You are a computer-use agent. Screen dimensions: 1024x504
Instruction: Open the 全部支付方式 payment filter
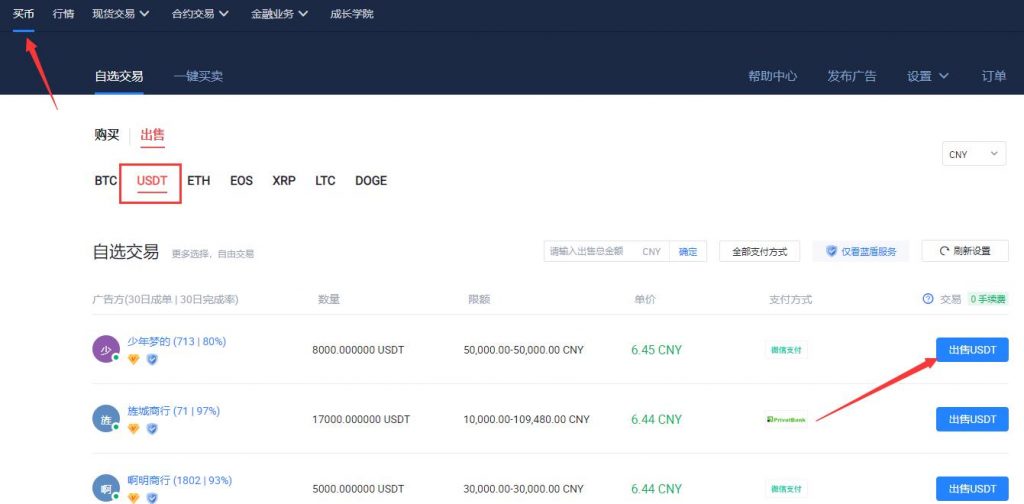pyautogui.click(x=760, y=251)
